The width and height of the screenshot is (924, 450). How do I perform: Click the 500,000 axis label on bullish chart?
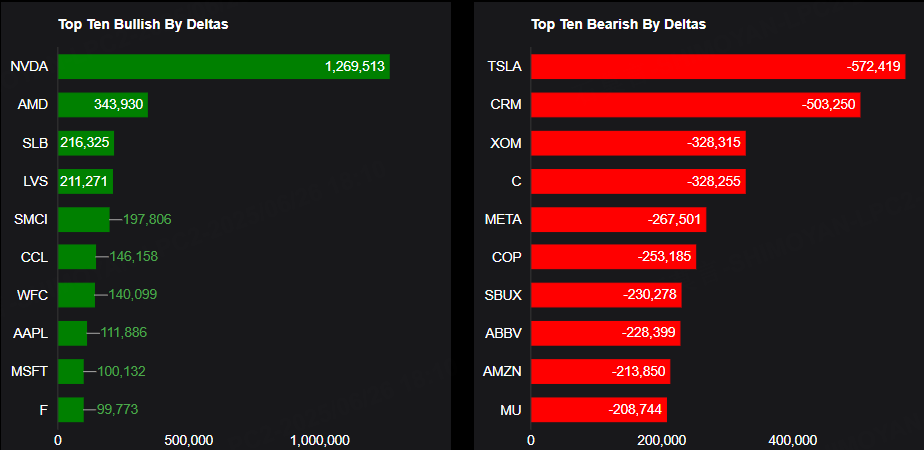(190, 441)
